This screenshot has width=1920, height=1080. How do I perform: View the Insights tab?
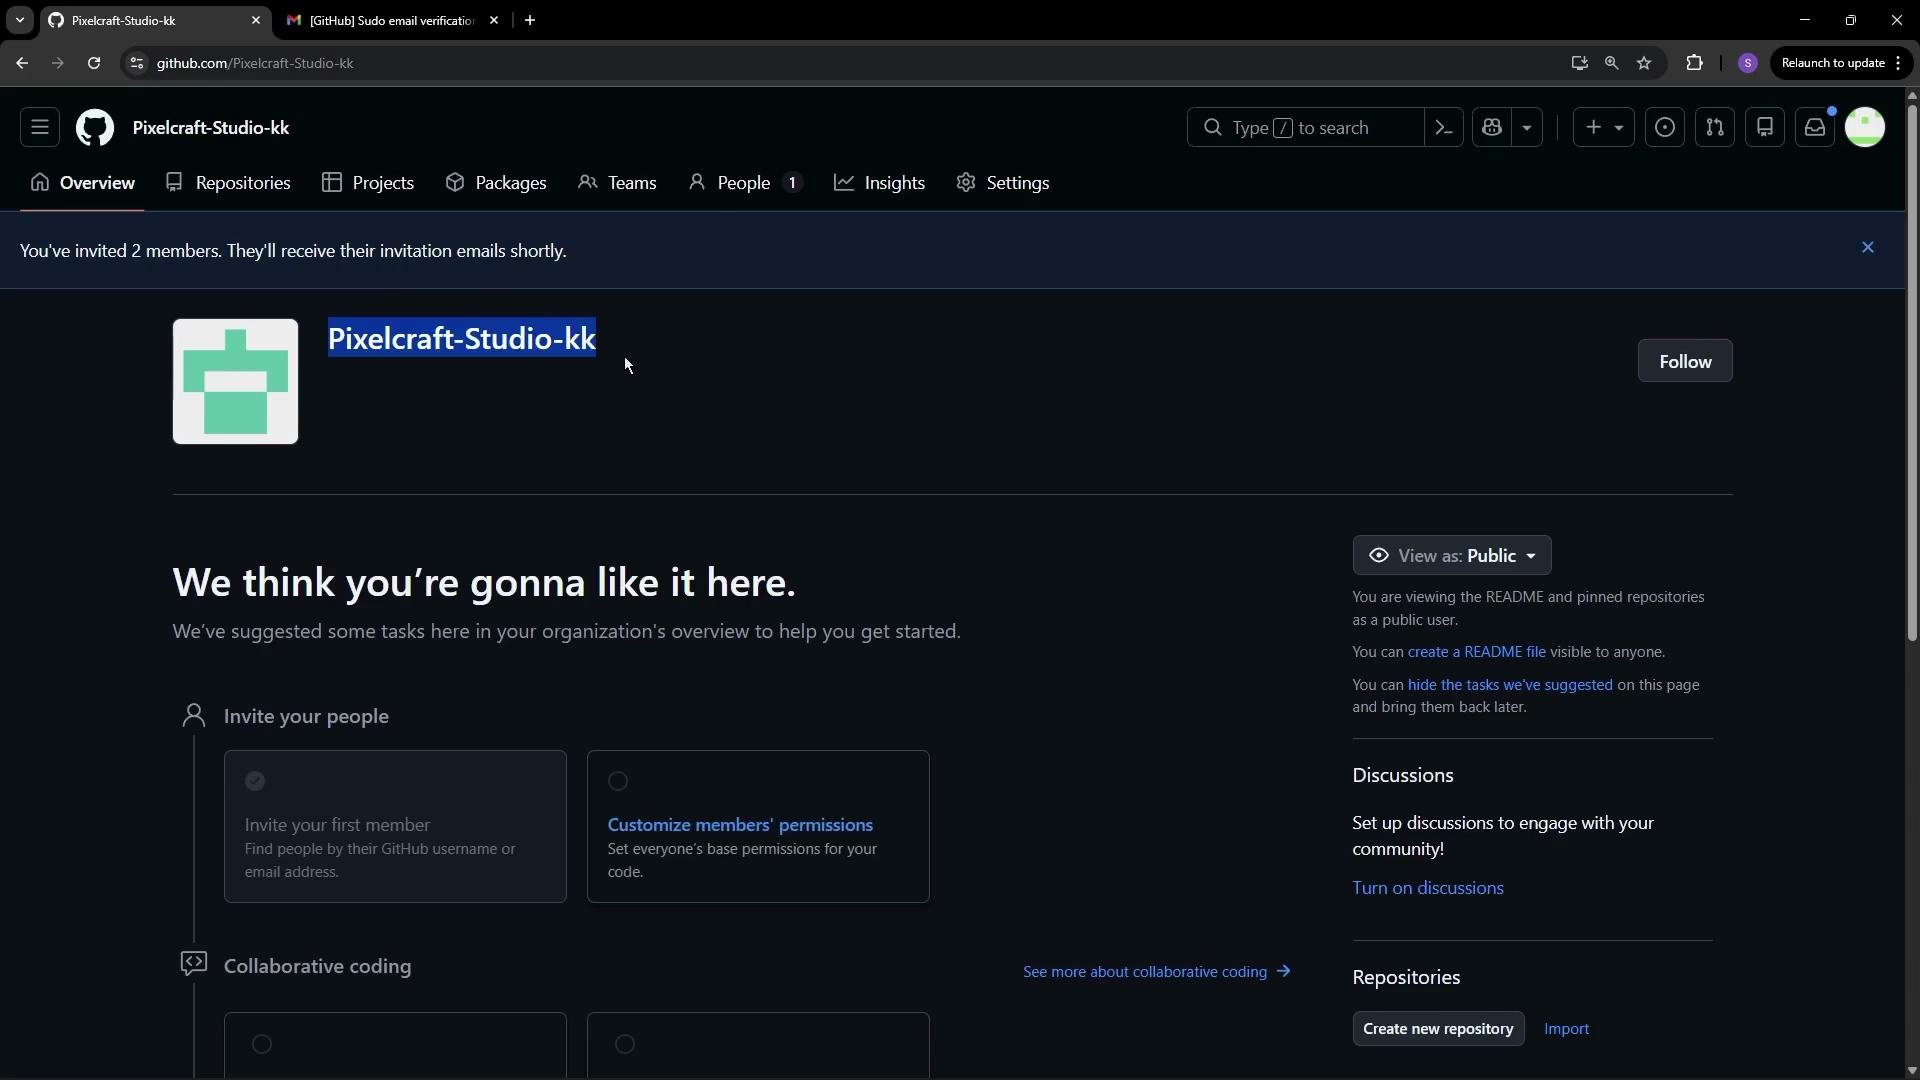pos(880,183)
